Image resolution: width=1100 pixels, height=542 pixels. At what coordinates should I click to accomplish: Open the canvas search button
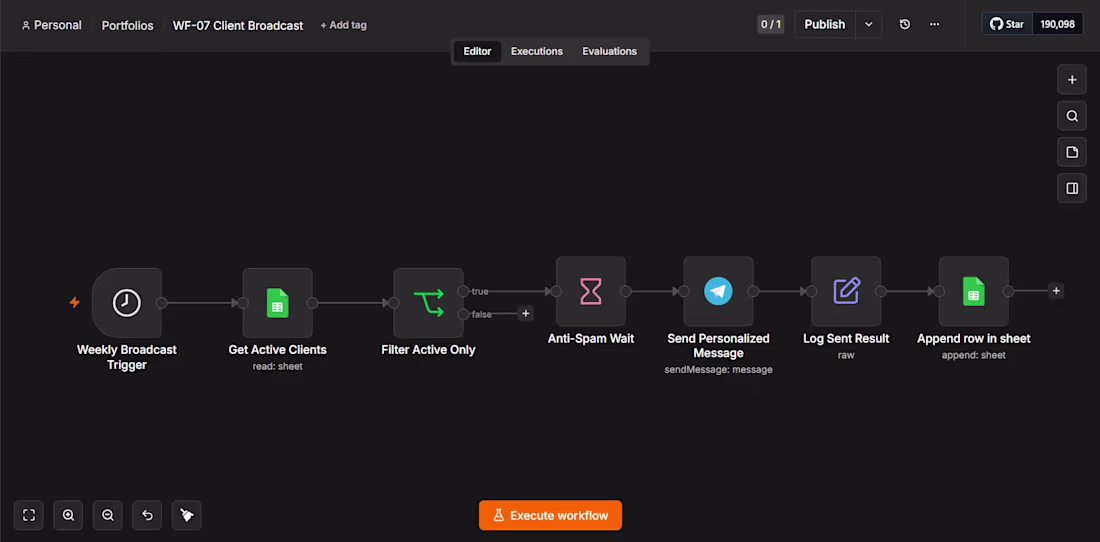point(1072,116)
